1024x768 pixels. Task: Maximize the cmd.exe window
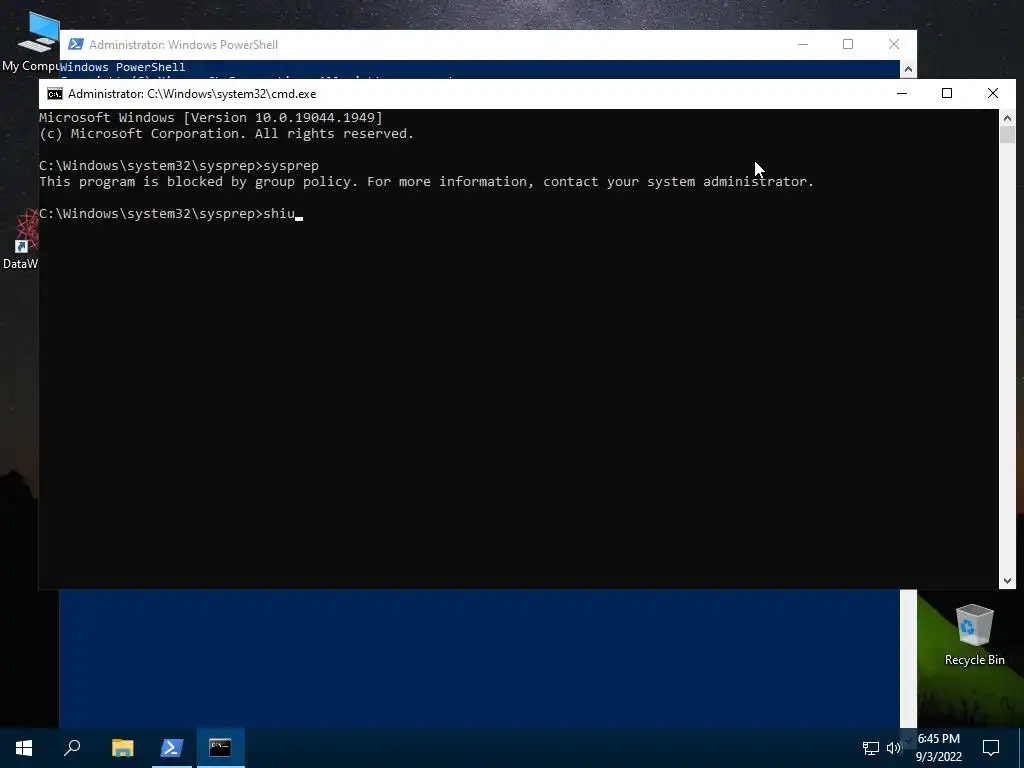point(947,93)
